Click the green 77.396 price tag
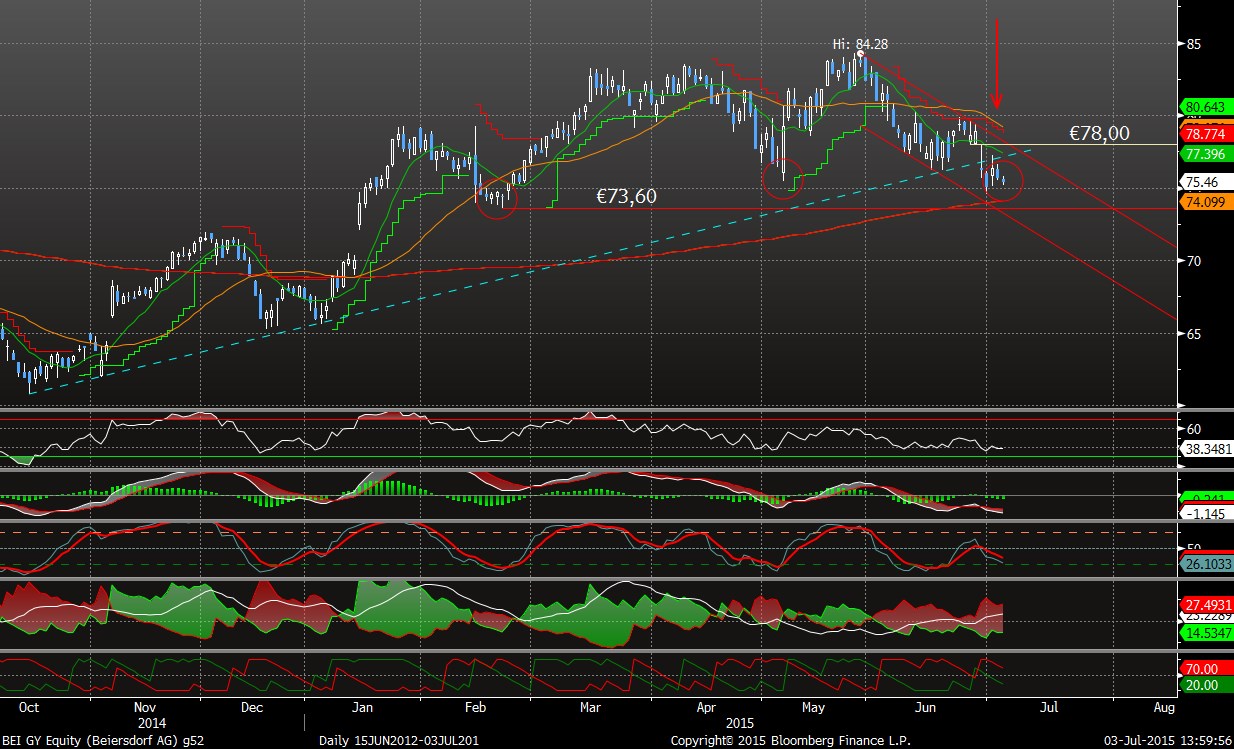Image resolution: width=1234 pixels, height=749 pixels. coord(1205,155)
